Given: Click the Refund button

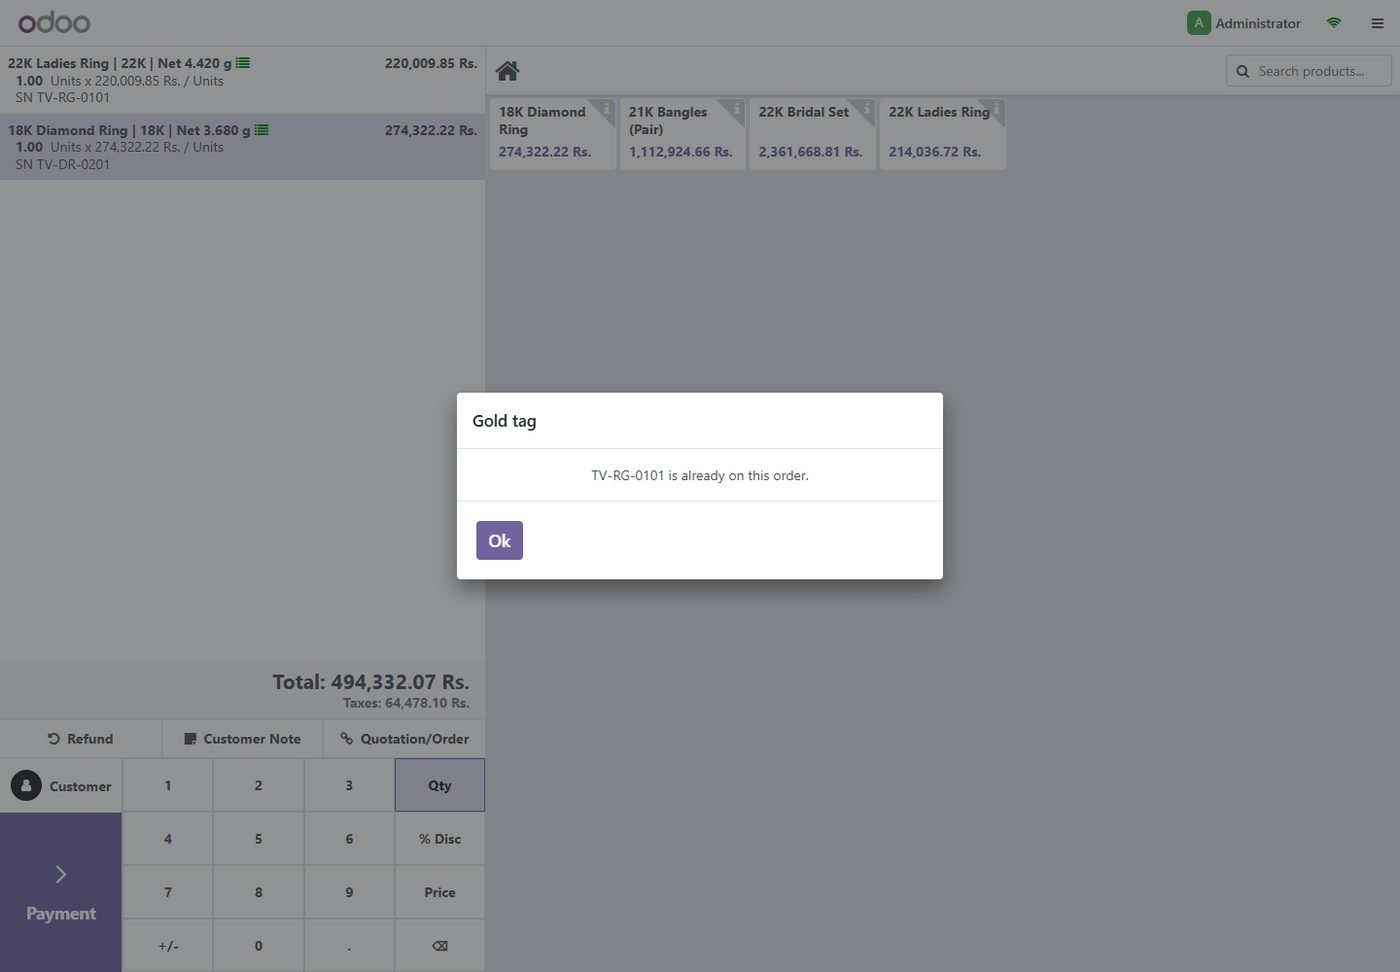Looking at the screenshot, I should (81, 739).
